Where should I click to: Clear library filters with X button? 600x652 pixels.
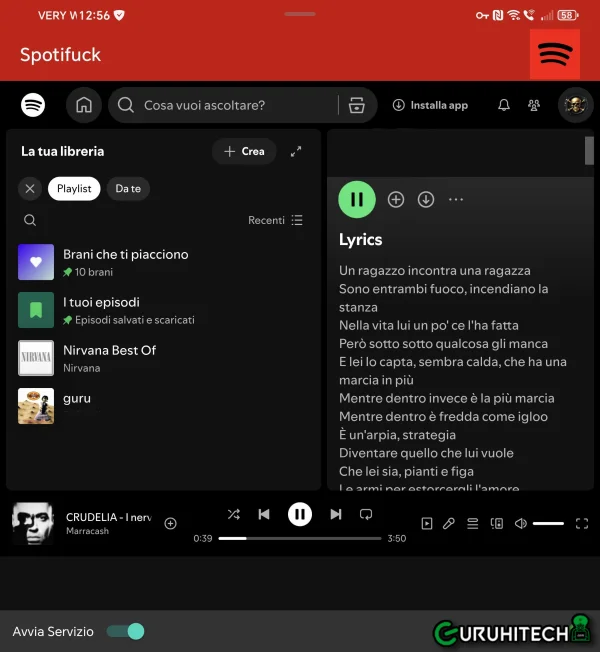tap(30, 189)
